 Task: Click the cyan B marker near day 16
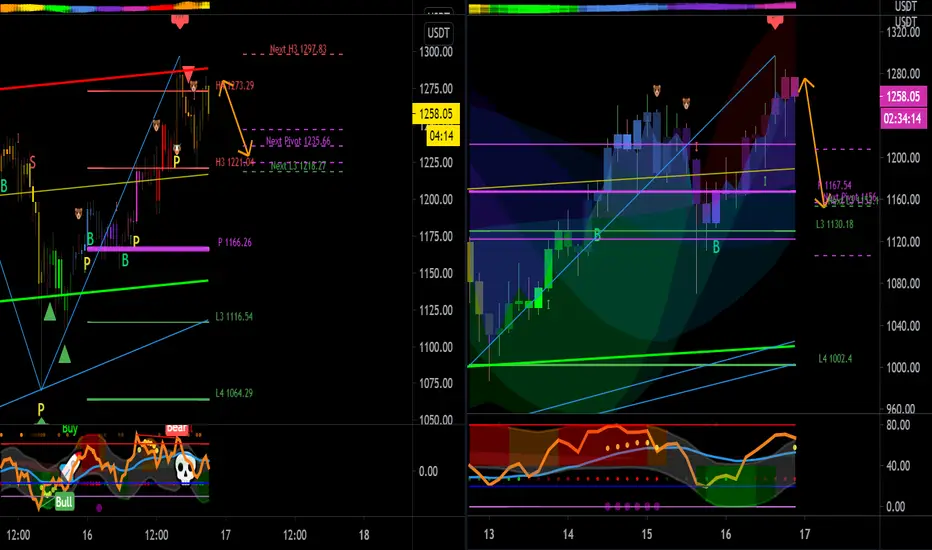coord(716,247)
